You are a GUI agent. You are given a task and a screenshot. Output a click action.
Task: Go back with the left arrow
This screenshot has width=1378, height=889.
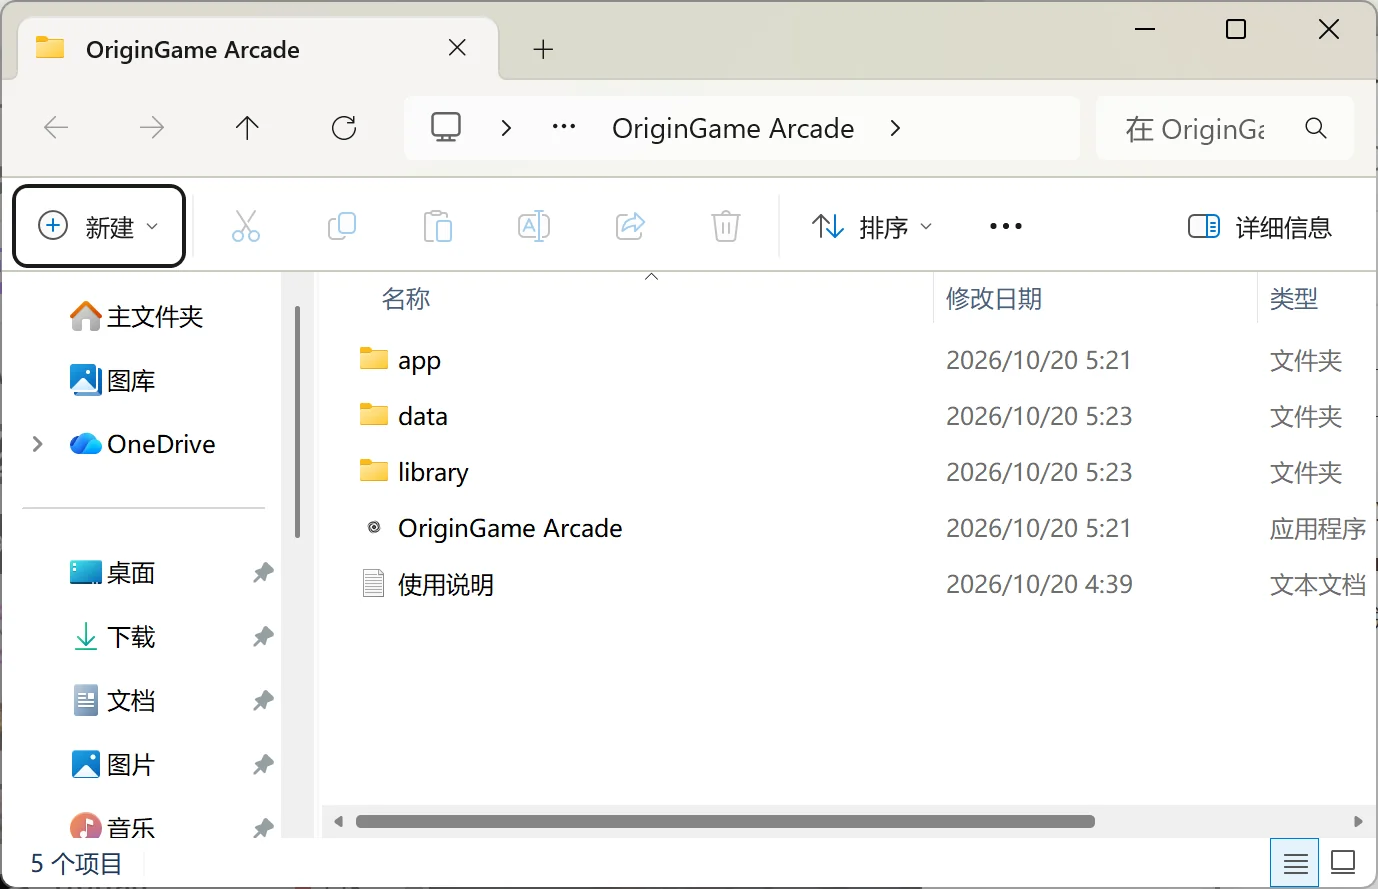click(x=56, y=128)
